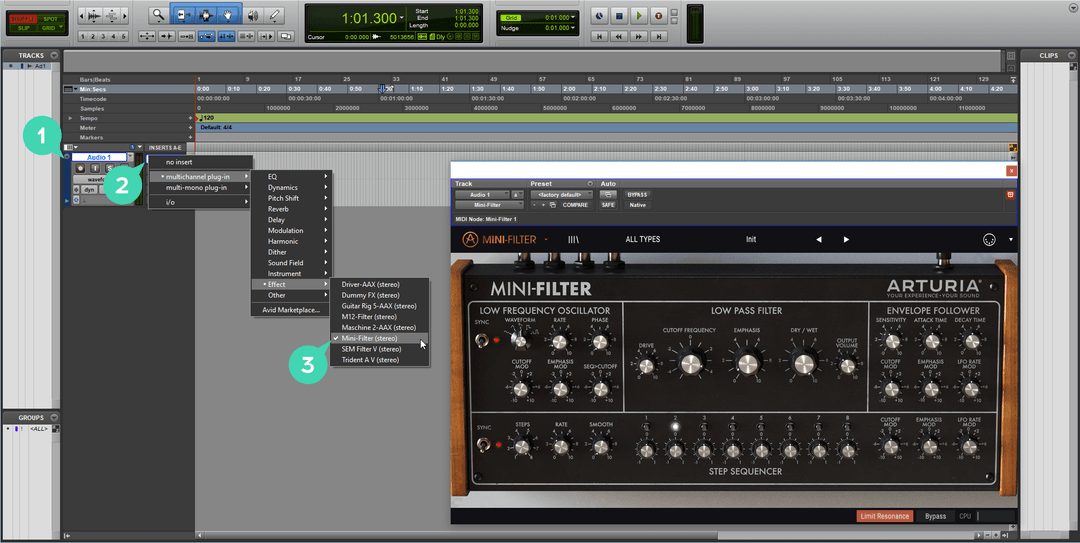1080x543 pixels.
Task: Toggle the LFO Sync switch
Action: point(482,340)
